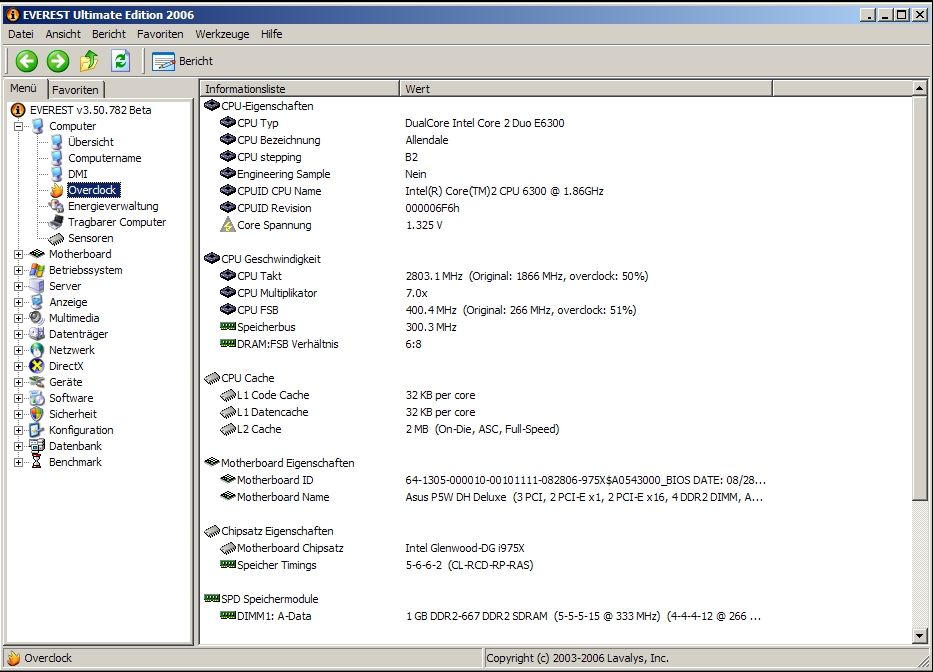Click the EVEREST v3.50.782 Beta root icon
This screenshot has height=672, width=933.
18,110
